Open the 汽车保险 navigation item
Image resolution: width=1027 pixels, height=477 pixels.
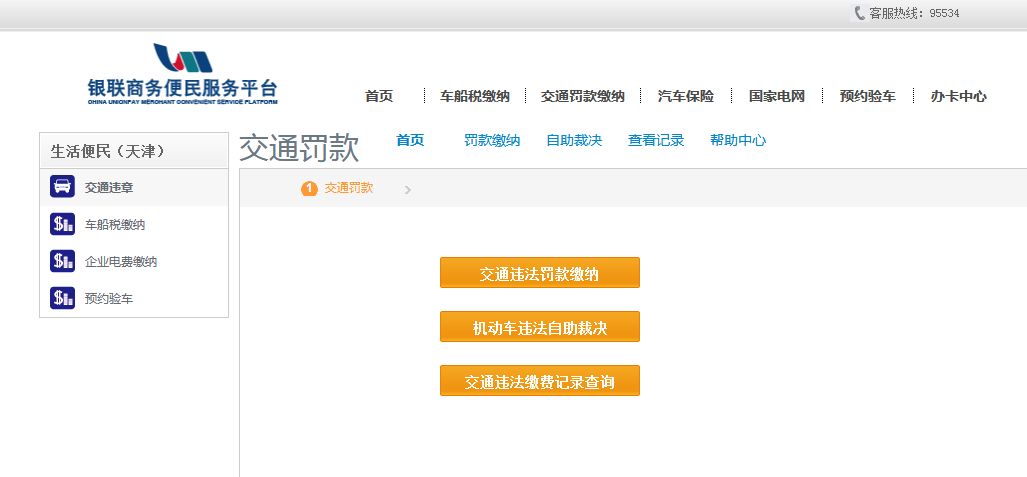click(686, 96)
